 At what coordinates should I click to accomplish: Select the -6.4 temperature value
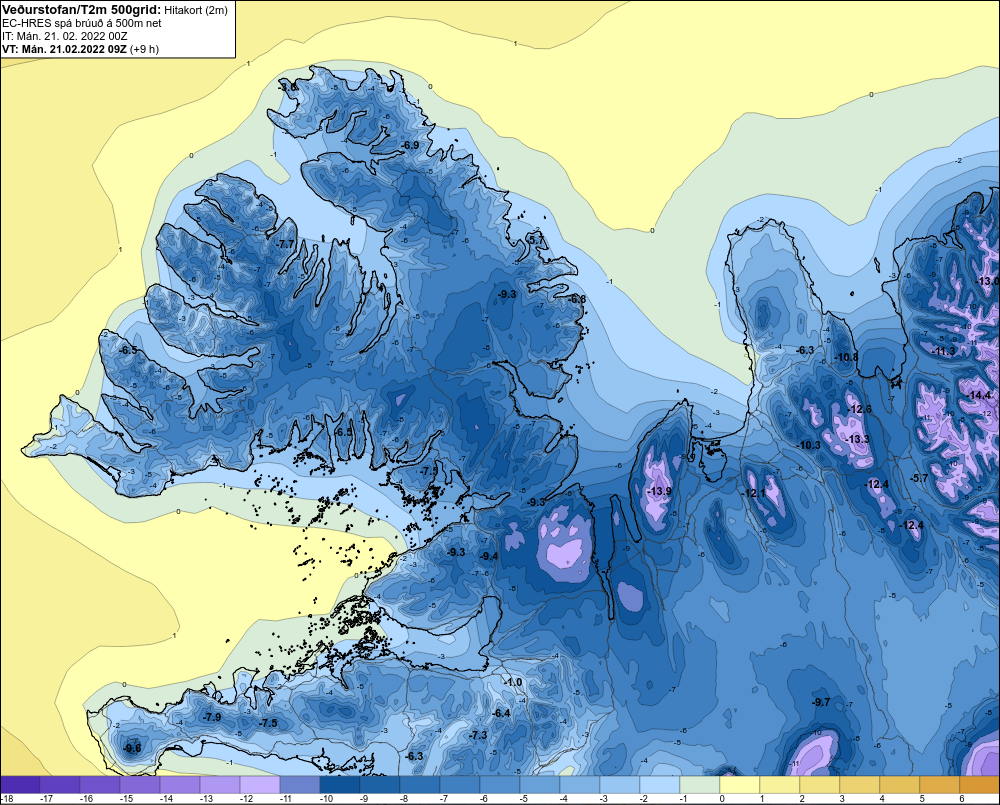pyautogui.click(x=502, y=713)
